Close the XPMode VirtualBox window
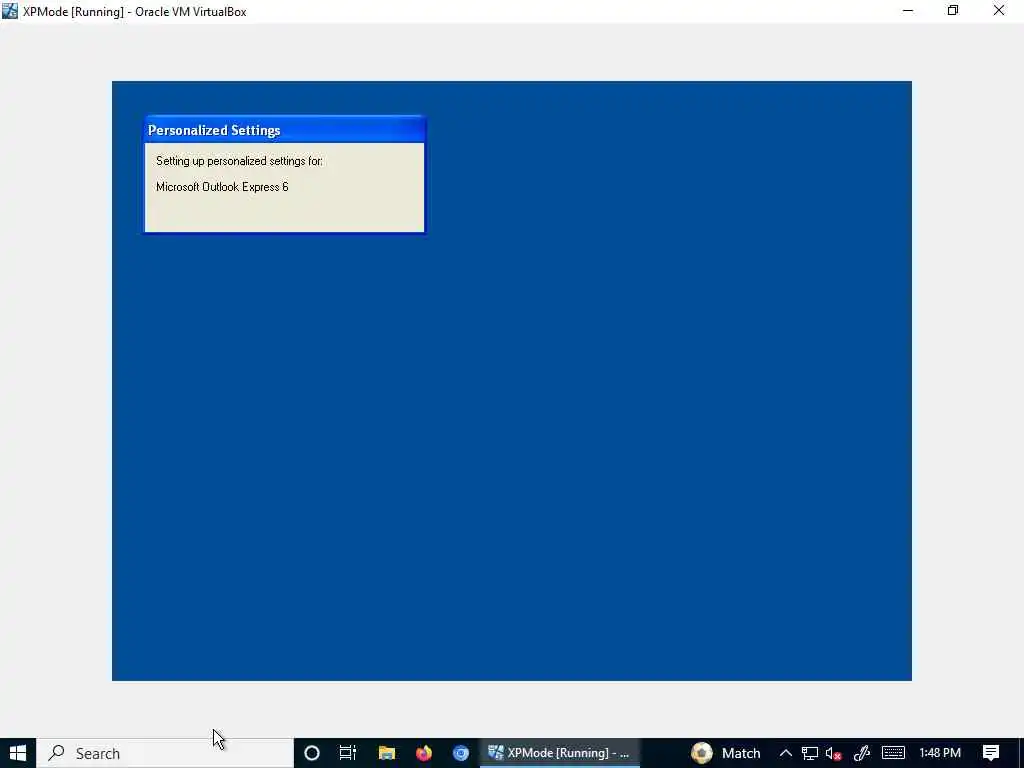Image resolution: width=1024 pixels, height=768 pixels. click(999, 10)
